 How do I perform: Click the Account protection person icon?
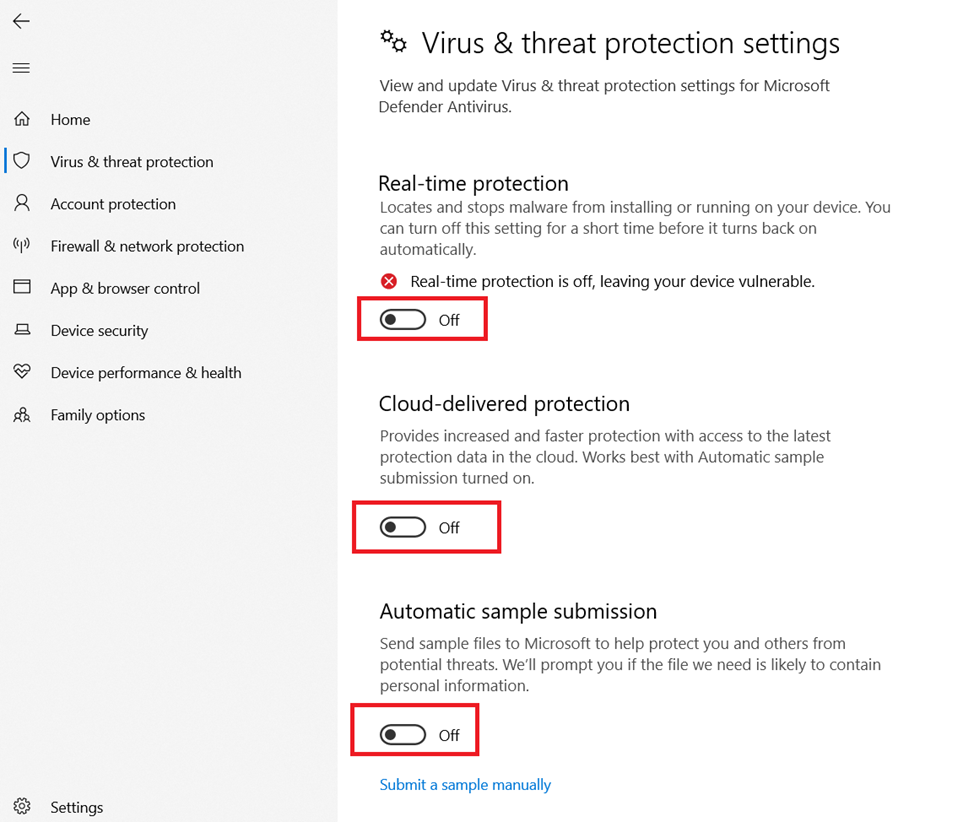(x=22, y=203)
